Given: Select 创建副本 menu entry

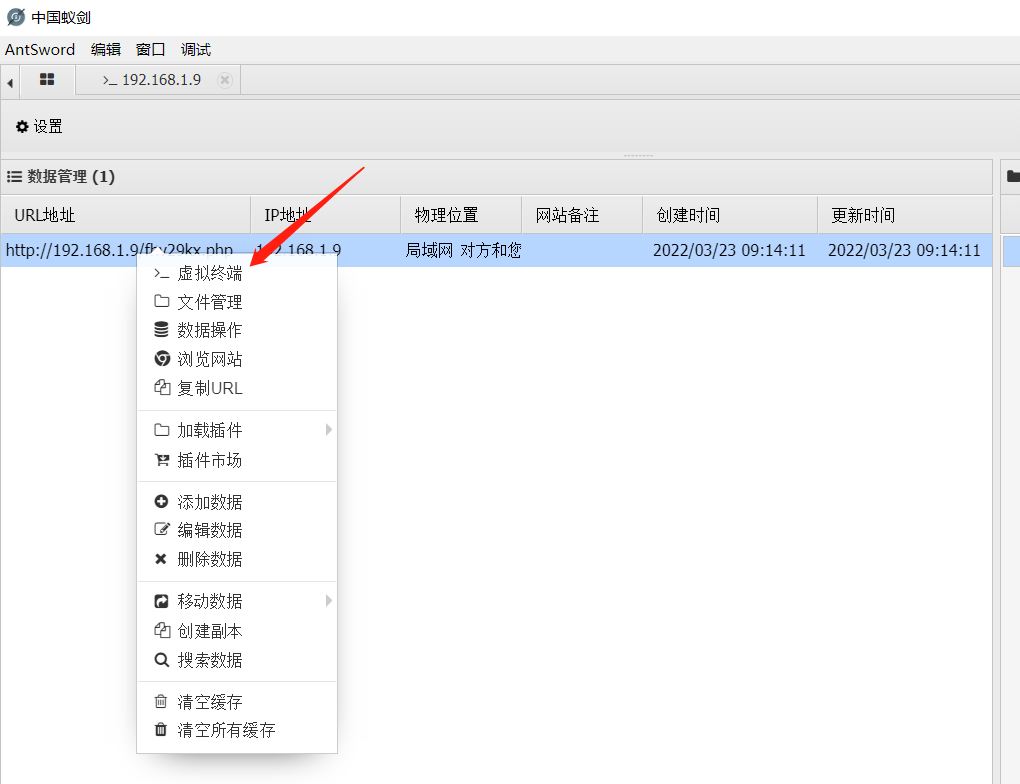Looking at the screenshot, I should point(237,630).
